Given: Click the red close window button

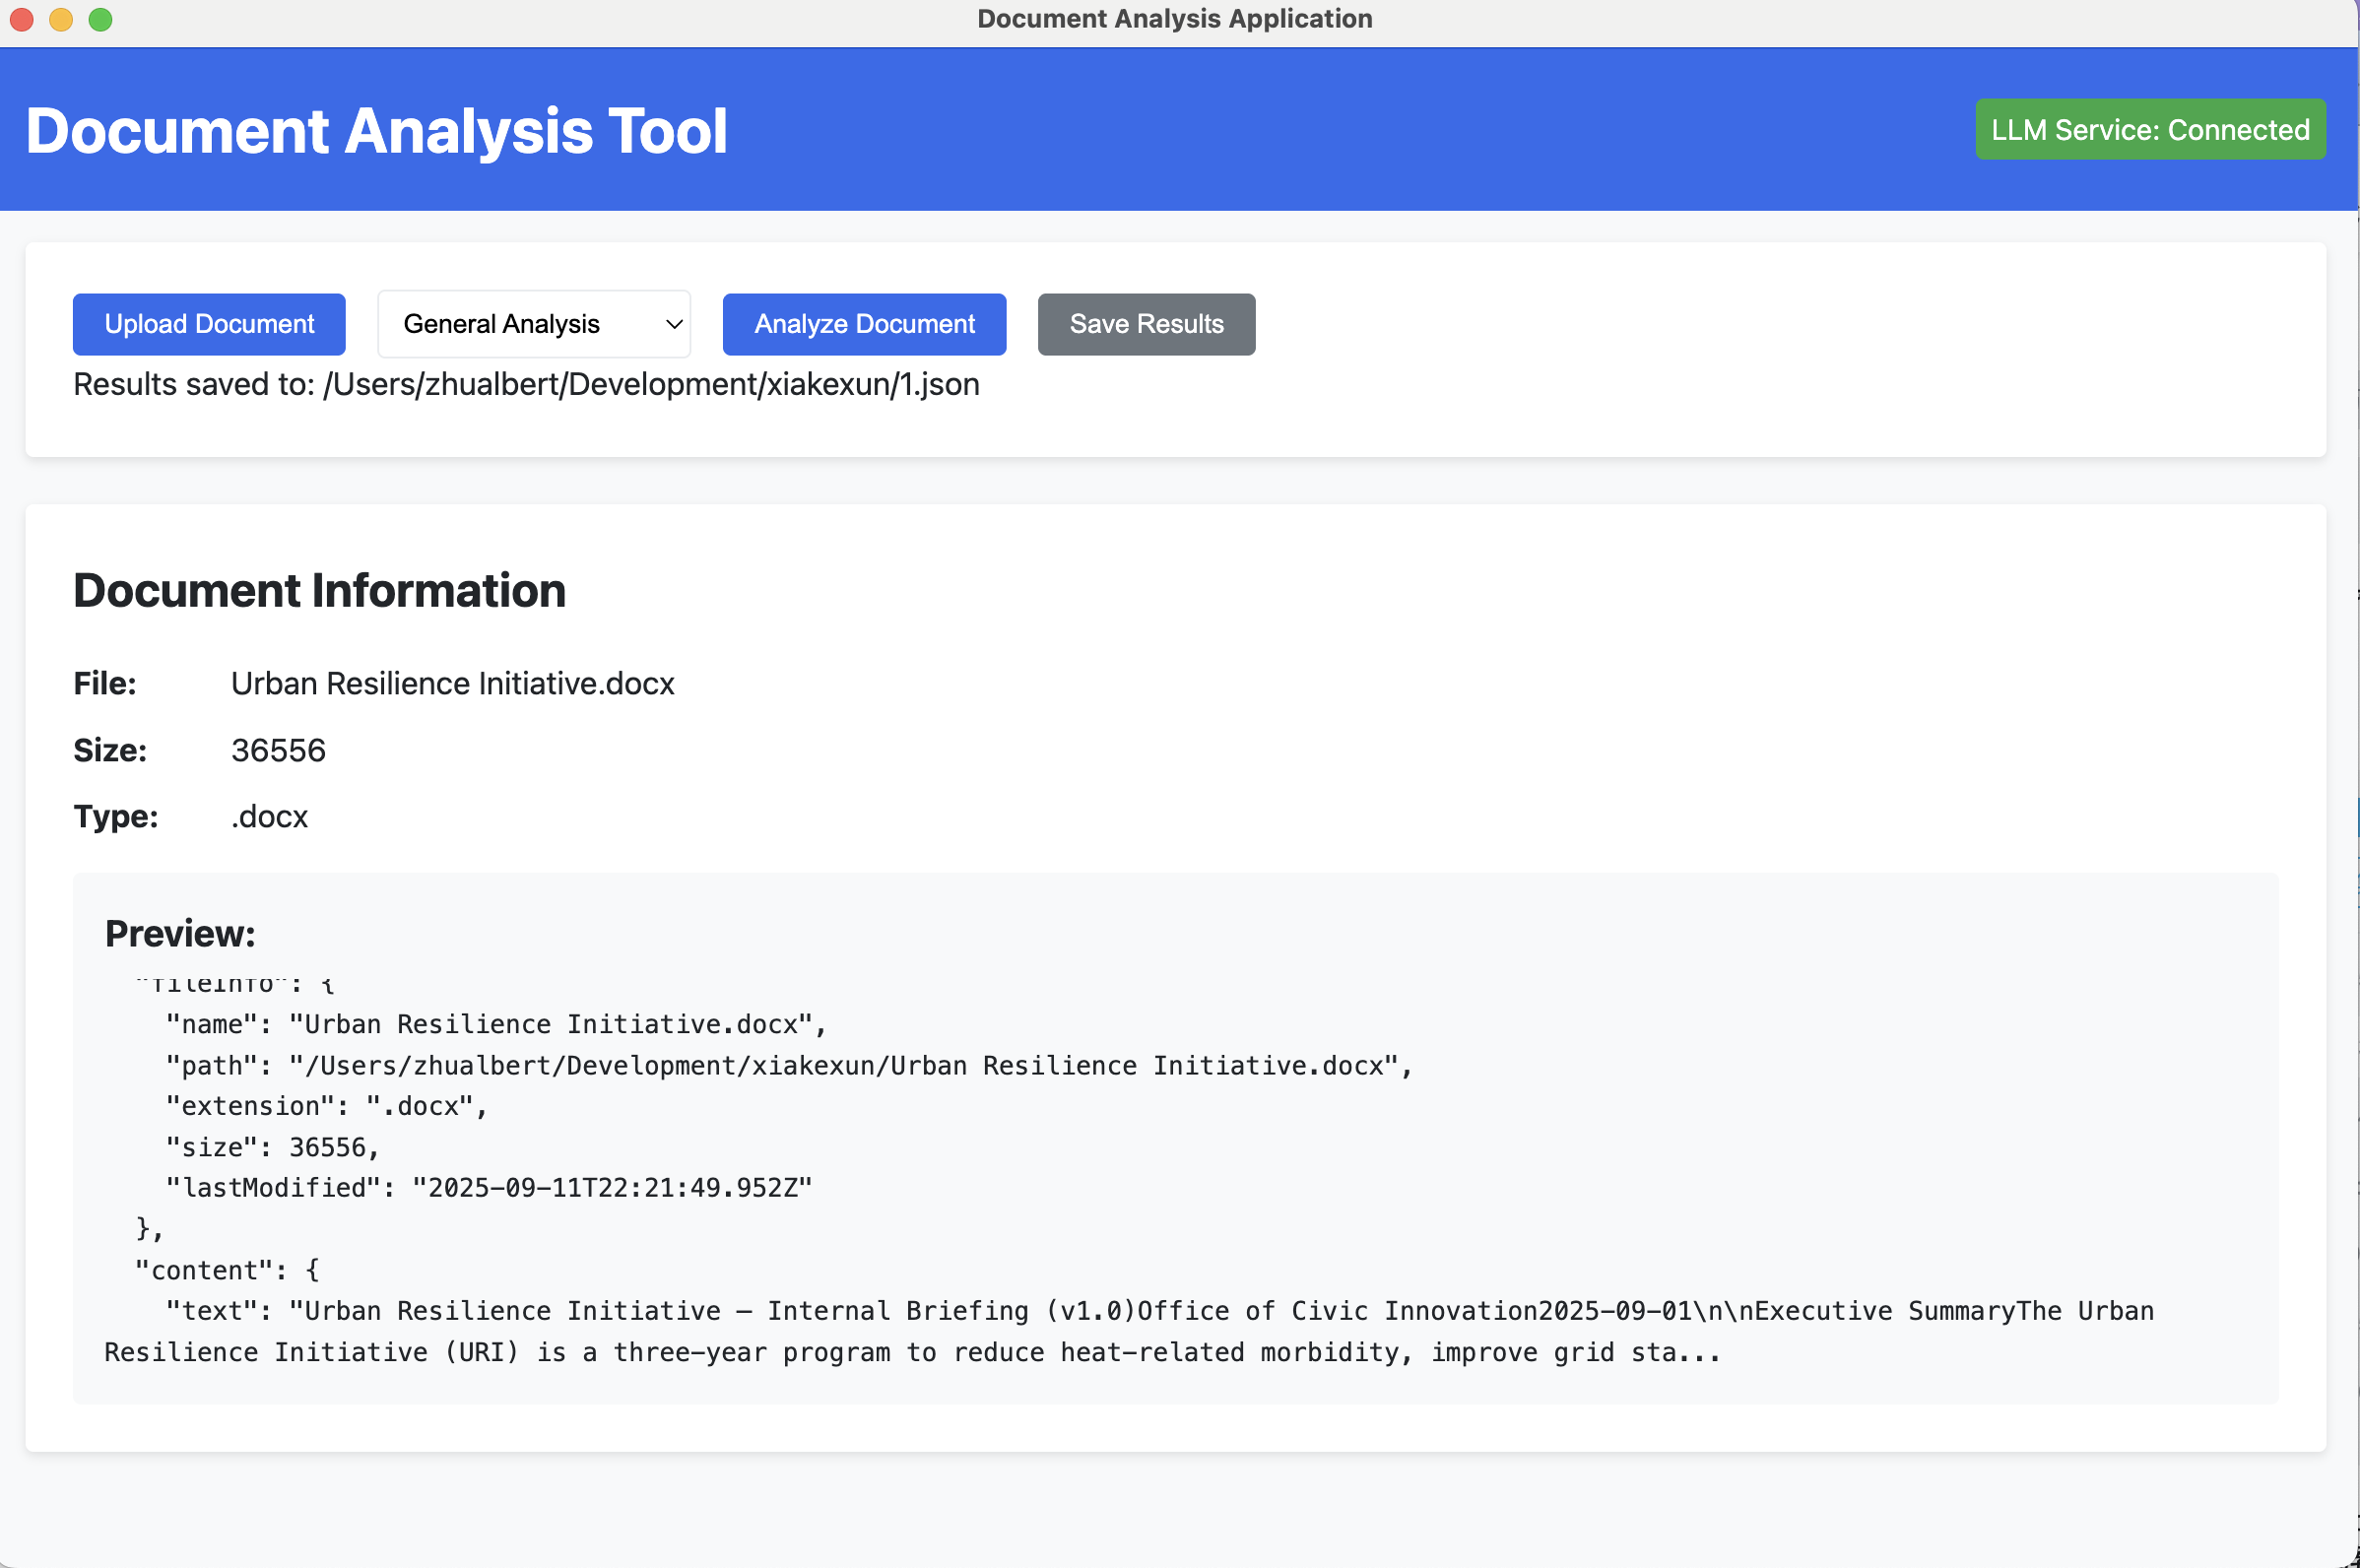Looking at the screenshot, I should [22, 19].
